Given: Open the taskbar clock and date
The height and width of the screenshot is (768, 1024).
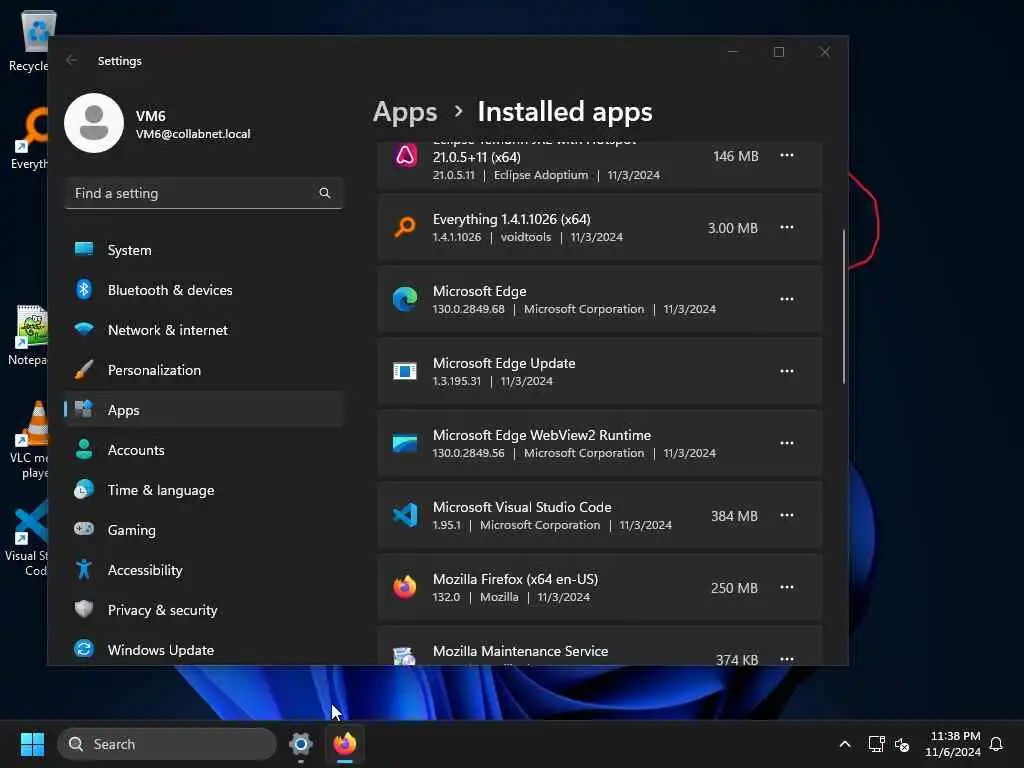Looking at the screenshot, I should coord(953,744).
